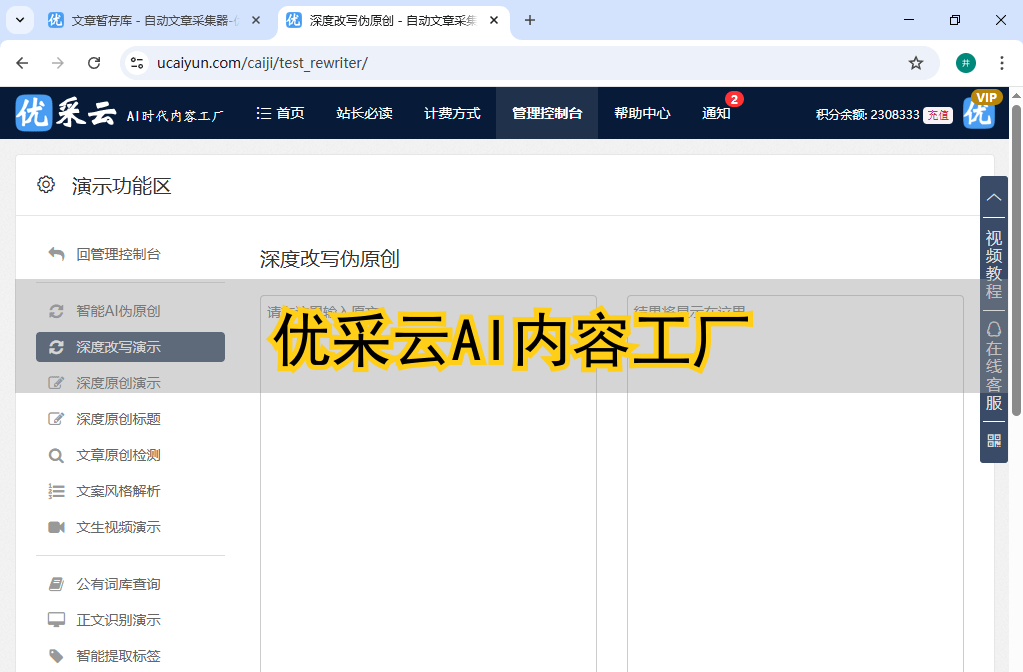Reload the page using browser refresh
Screen dimensions: 1023x672
click(x=94, y=63)
